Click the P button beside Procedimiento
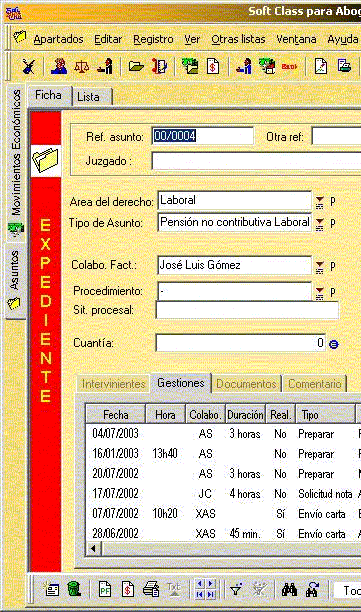Viewport: 361px width, 612px height. [x=333, y=293]
